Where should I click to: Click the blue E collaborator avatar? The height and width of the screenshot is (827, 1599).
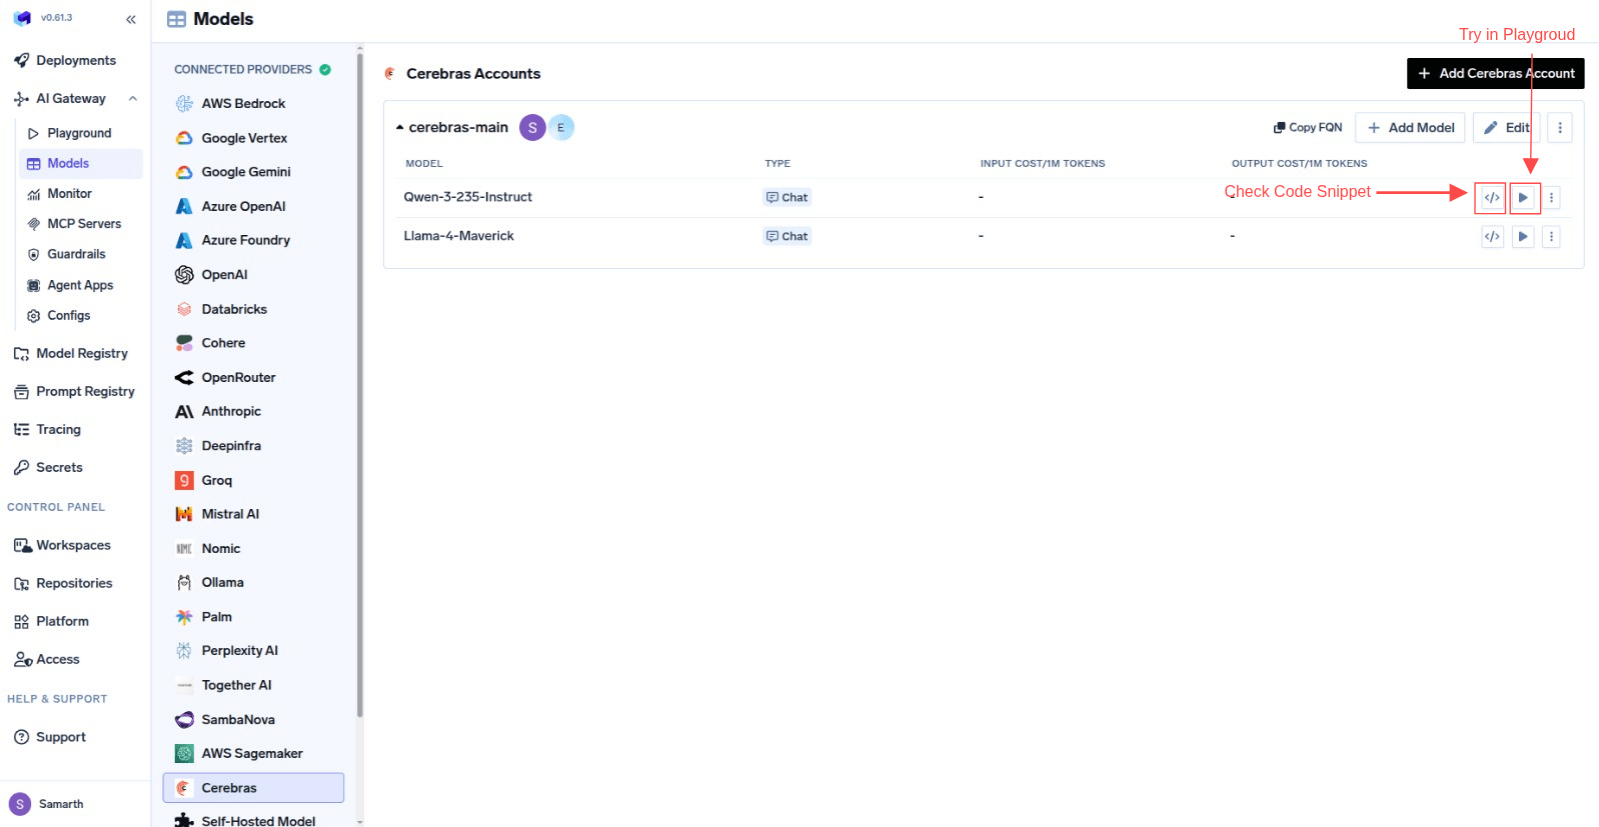561,128
